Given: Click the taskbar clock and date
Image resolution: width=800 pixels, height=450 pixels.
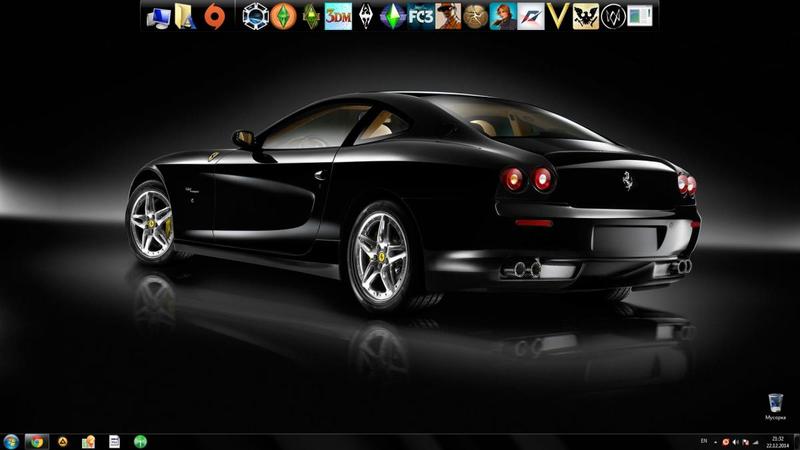Looking at the screenshot, I should pos(778,441).
